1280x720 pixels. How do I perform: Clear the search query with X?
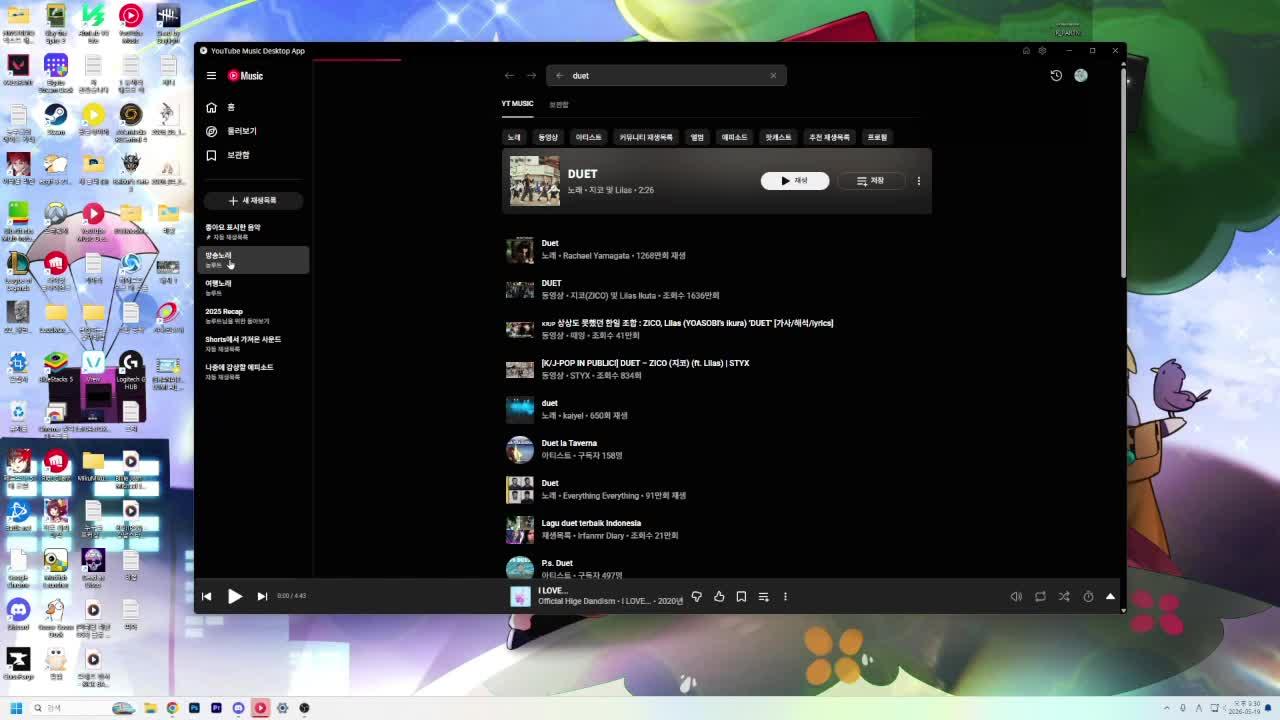773,76
